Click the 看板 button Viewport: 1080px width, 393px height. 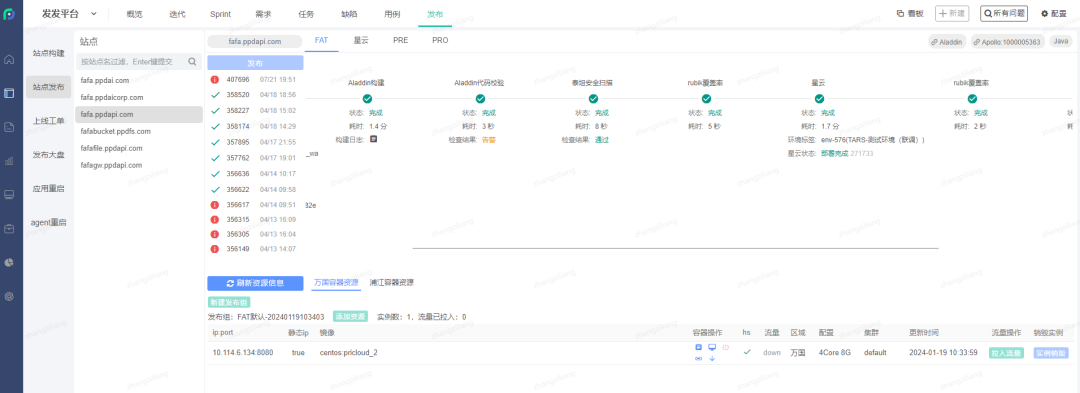tap(910, 13)
